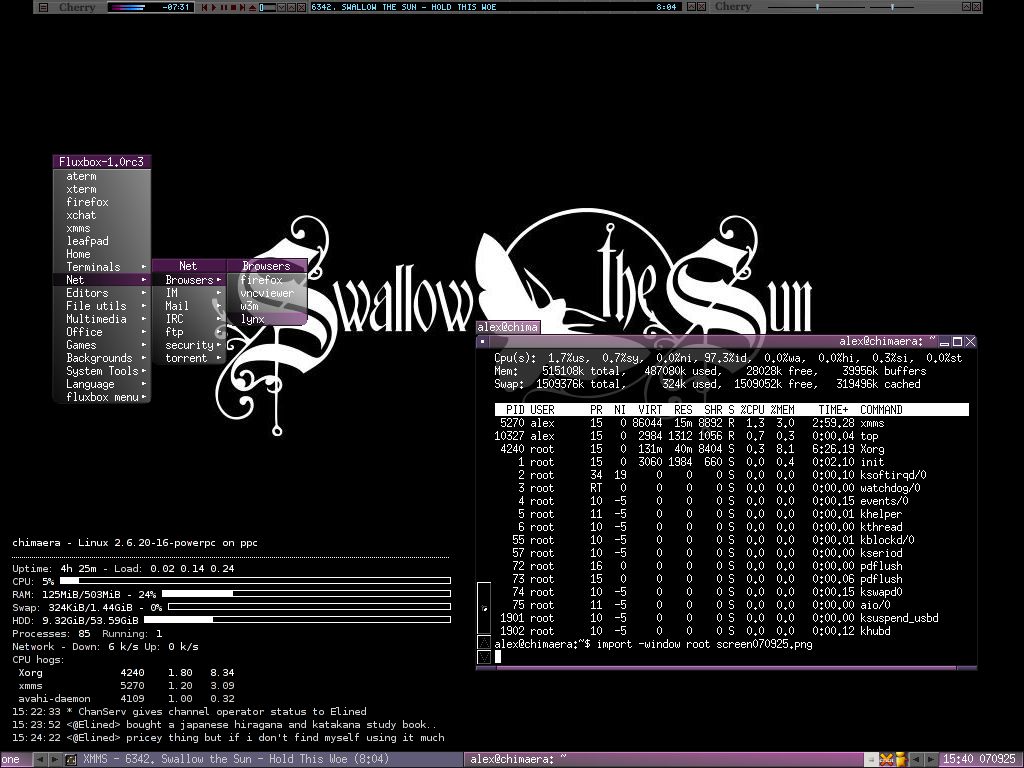Screen dimensions: 1024x768
Task: Click XMMS previous track button
Action: pyautogui.click(x=204, y=7)
